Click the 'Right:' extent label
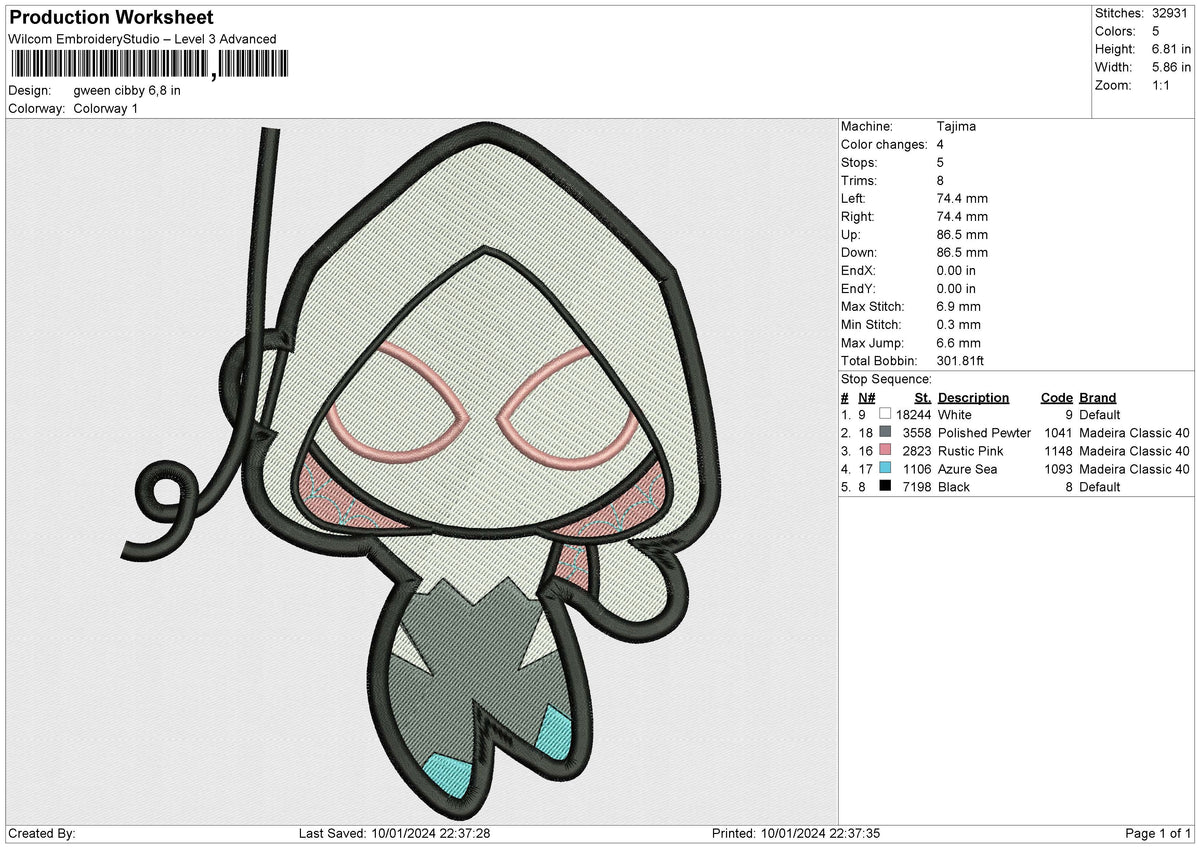This screenshot has width=1200, height=848. click(858, 217)
